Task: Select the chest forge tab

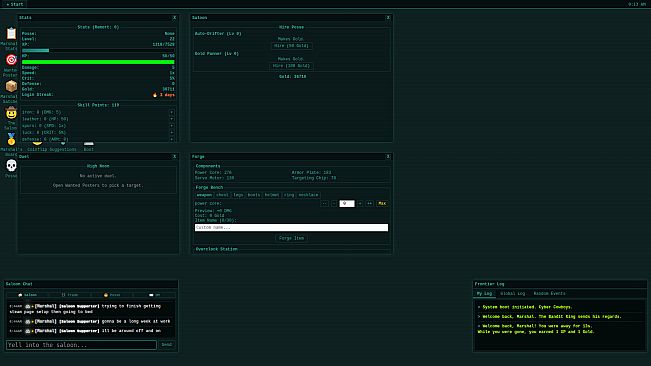Action: [222, 195]
